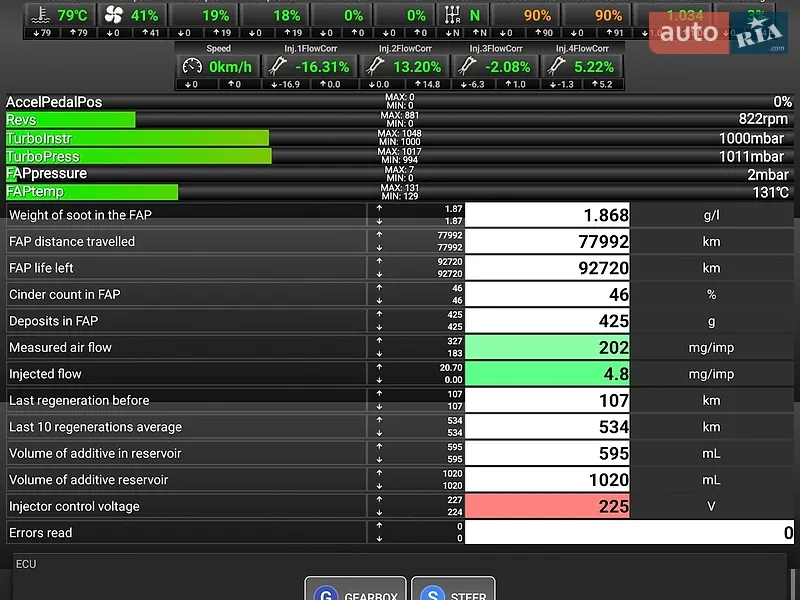
Task: Select the 'Injected flow' label
Action: pos(45,374)
